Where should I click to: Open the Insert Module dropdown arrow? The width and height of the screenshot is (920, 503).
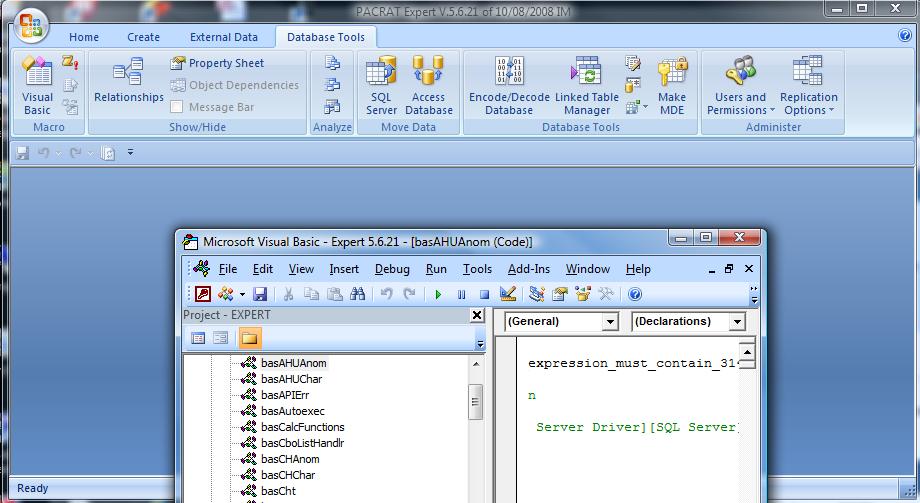(242, 295)
